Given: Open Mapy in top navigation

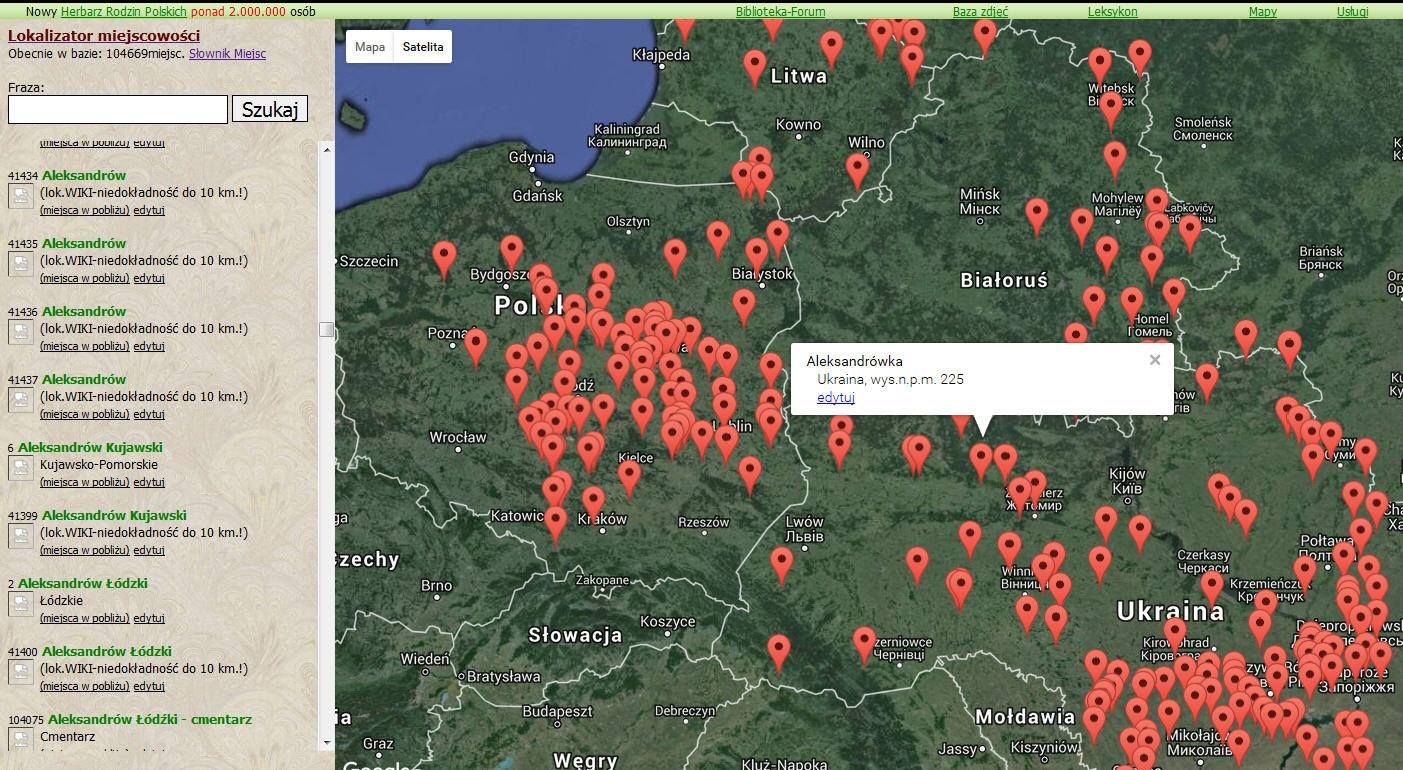Looking at the screenshot, I should click(1263, 12).
